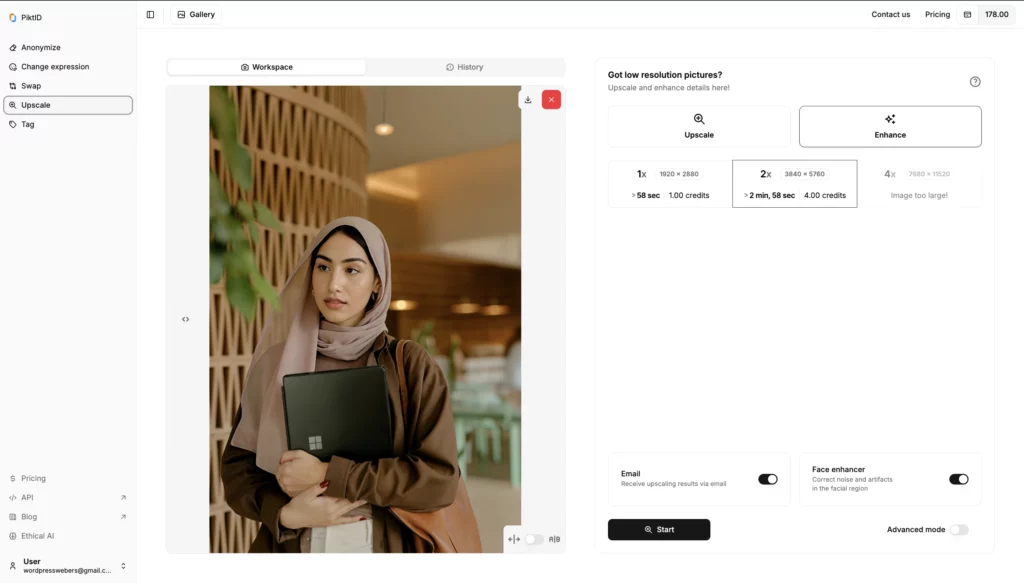
Task: Switch to the History tab
Action: pyautogui.click(x=465, y=67)
